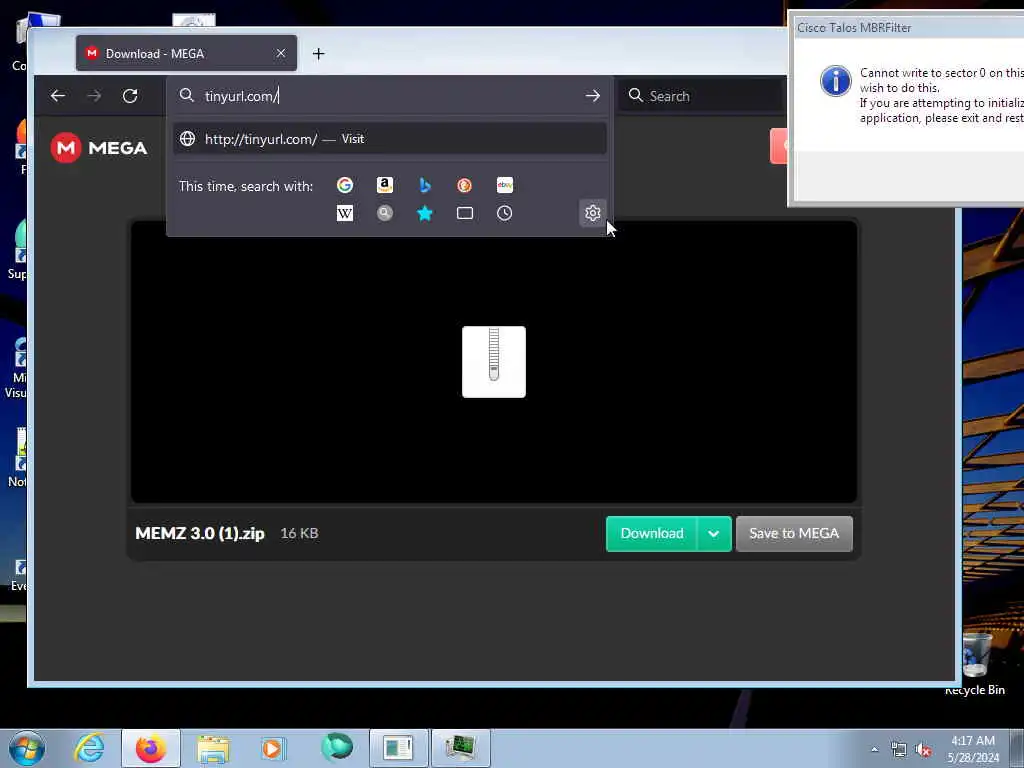Image resolution: width=1024 pixels, height=768 pixels.
Task: Go back to the previous page
Action: [x=58, y=96]
